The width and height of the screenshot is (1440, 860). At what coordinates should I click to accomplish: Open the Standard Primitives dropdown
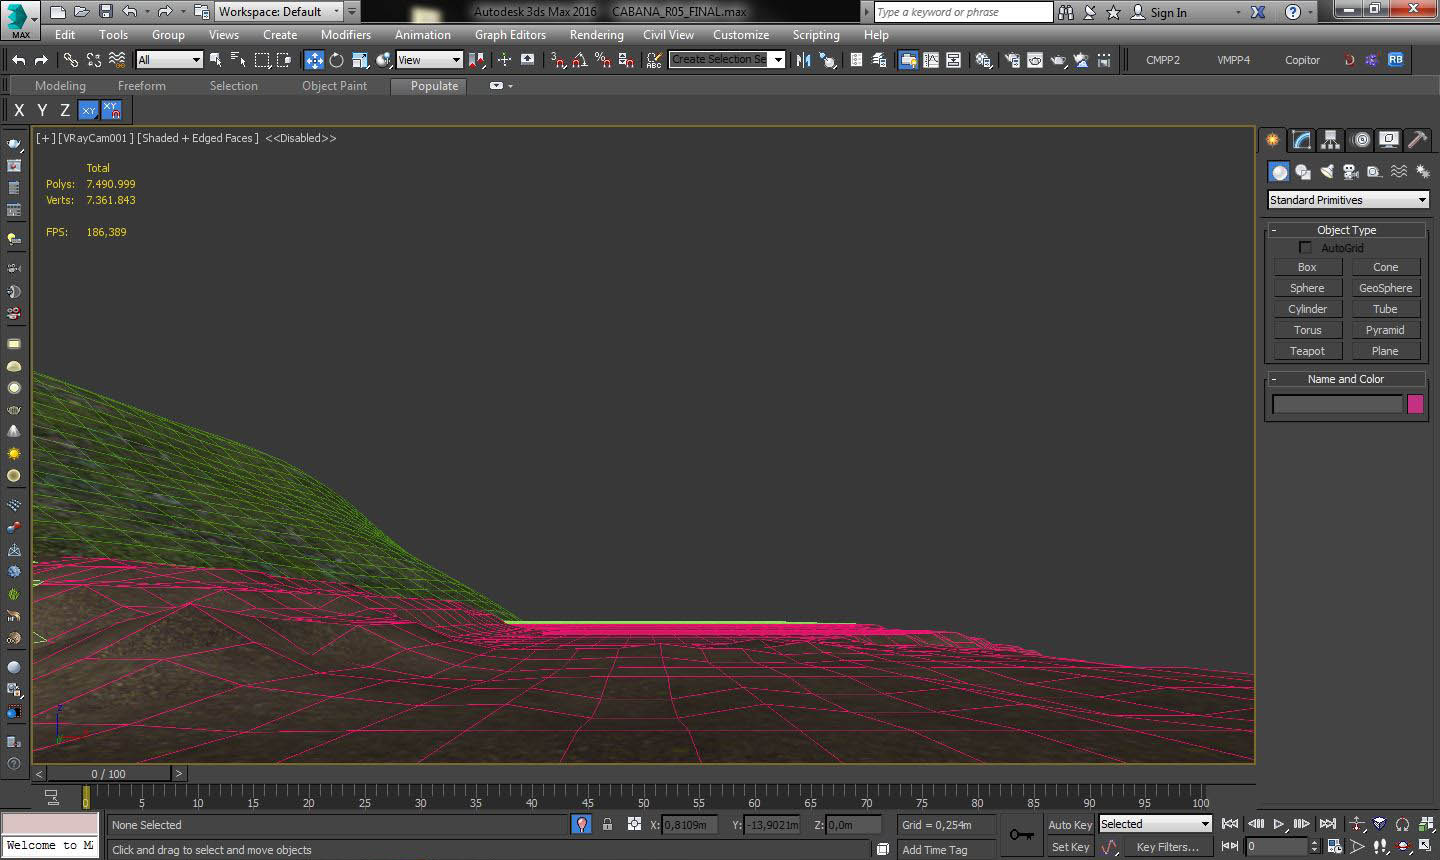point(1347,200)
